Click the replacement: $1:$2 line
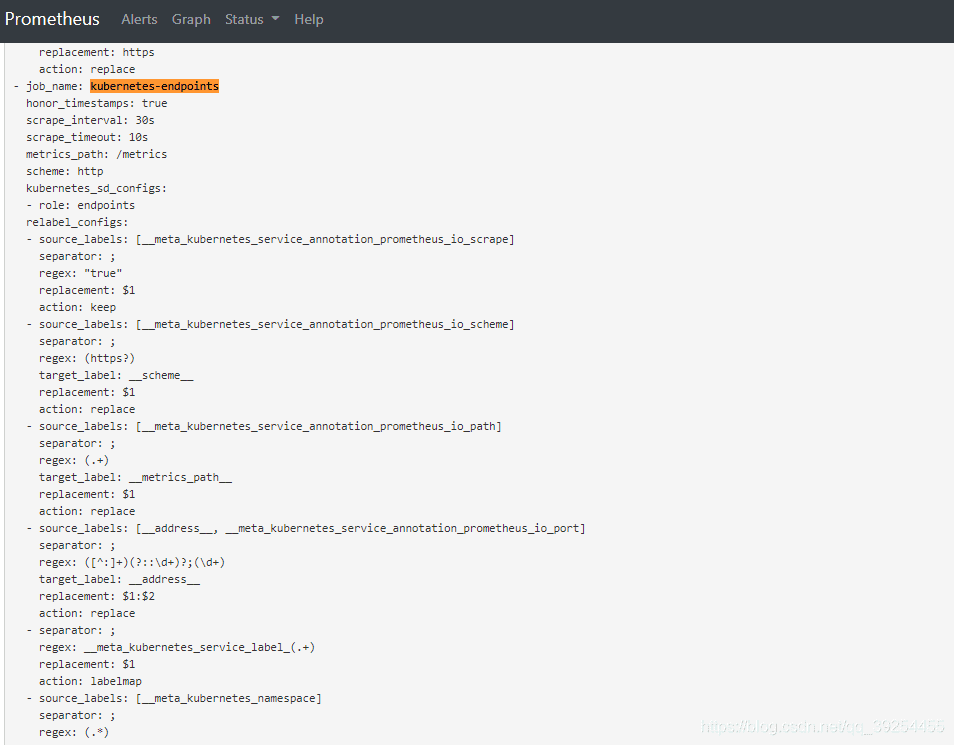This screenshot has width=954, height=745. click(x=97, y=596)
